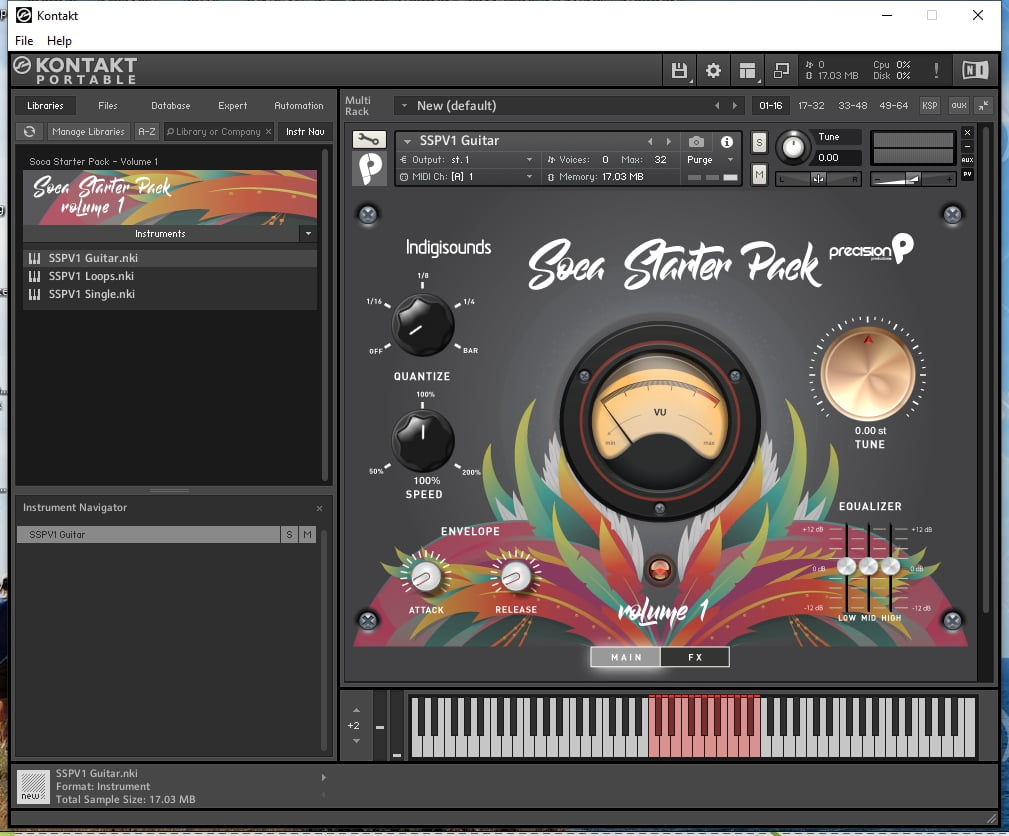Open the save (floppy disk) menu

679,70
